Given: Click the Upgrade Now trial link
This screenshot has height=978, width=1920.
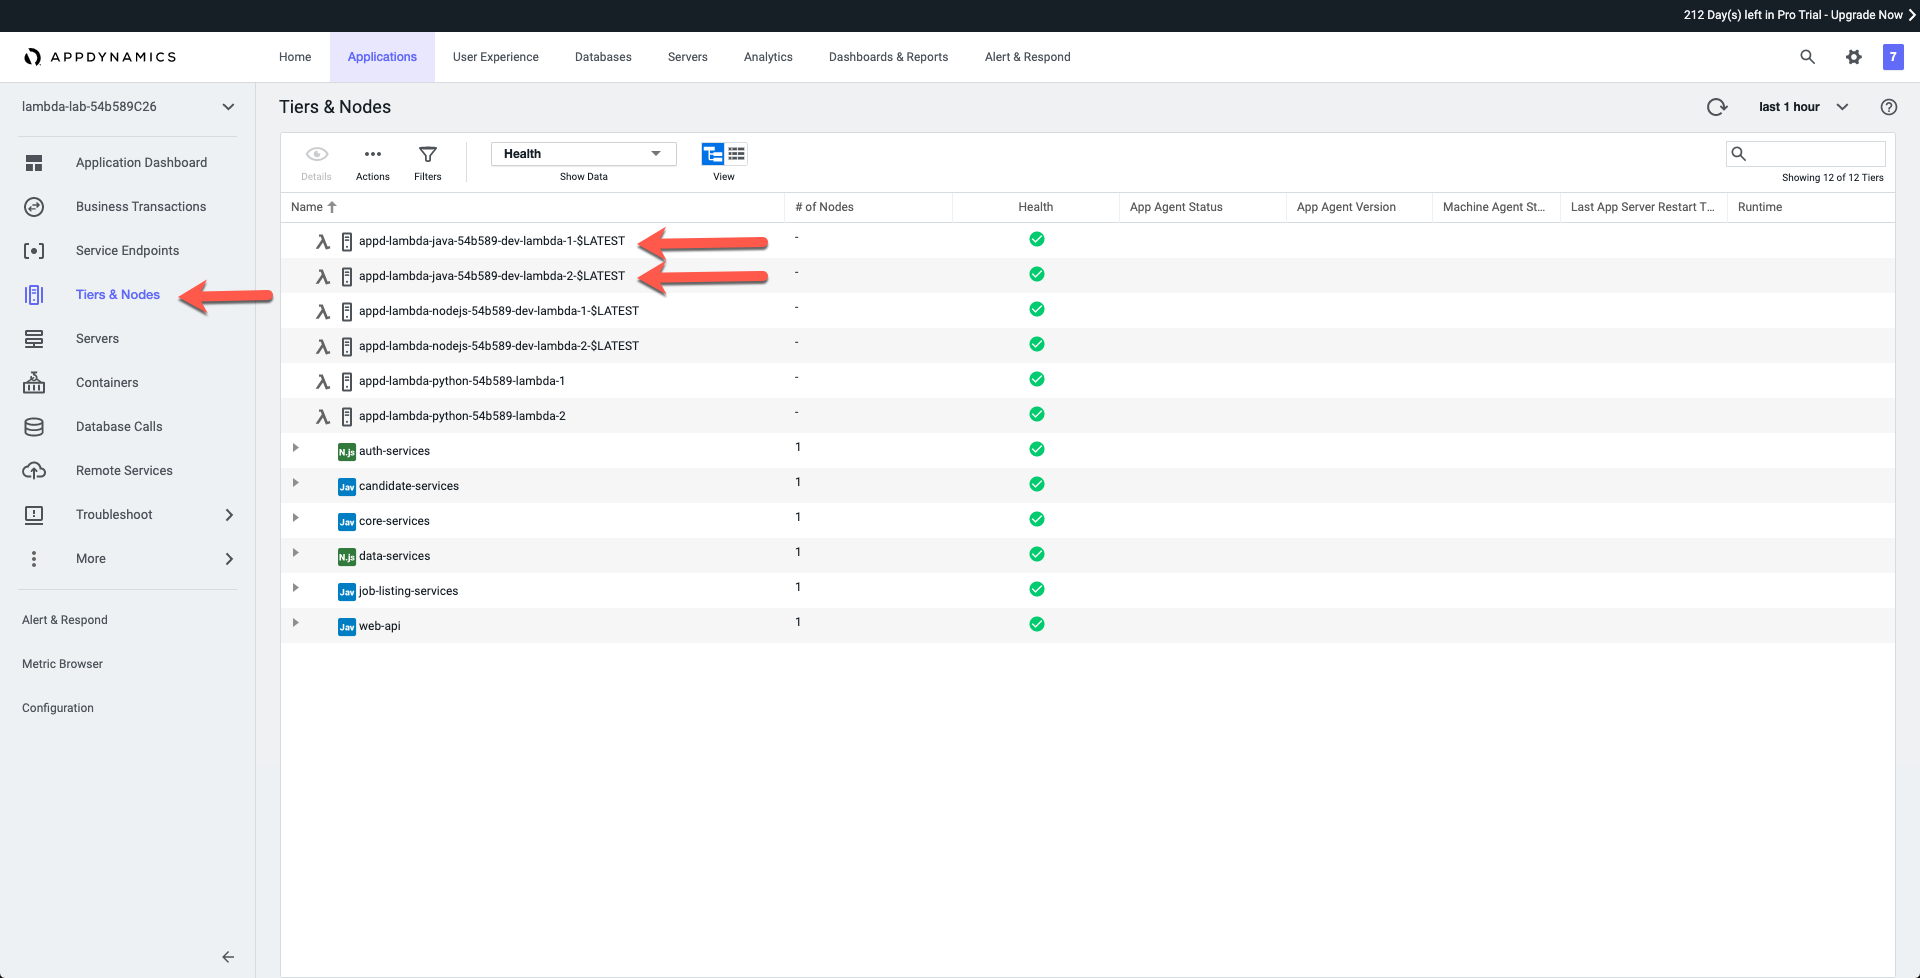Looking at the screenshot, I should (1867, 15).
